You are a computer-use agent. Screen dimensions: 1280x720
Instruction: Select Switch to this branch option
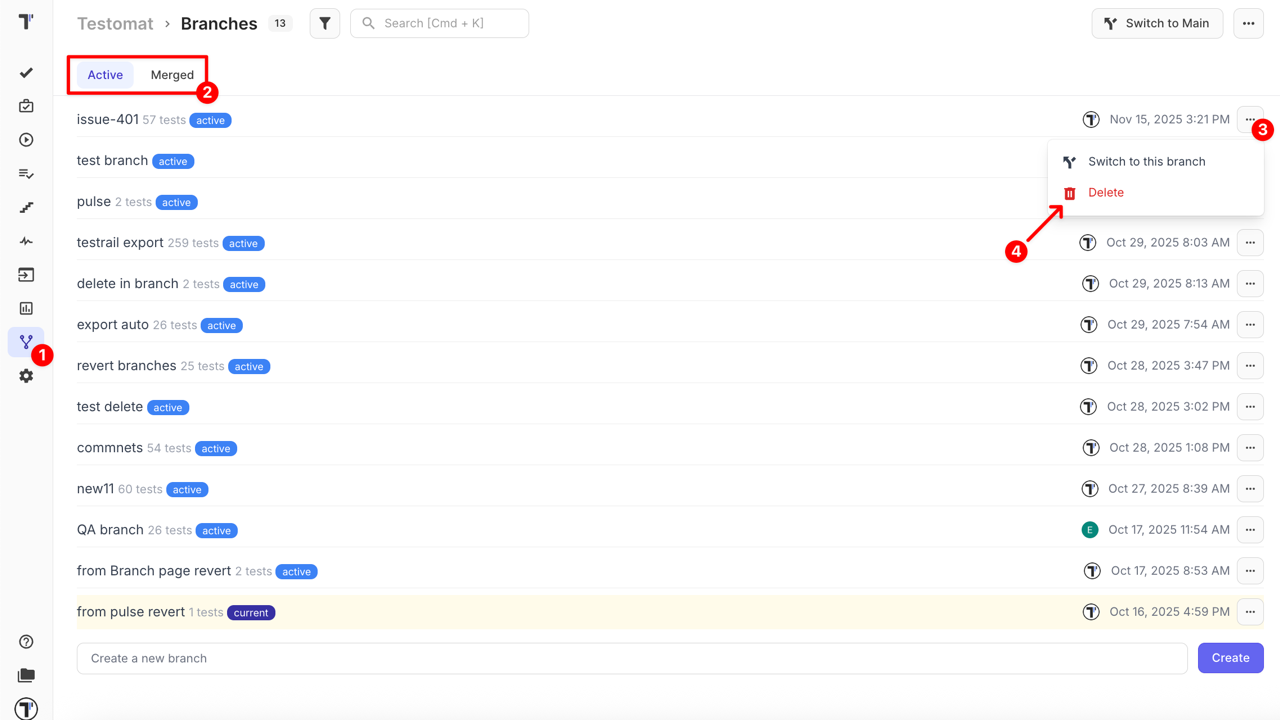(x=1146, y=162)
